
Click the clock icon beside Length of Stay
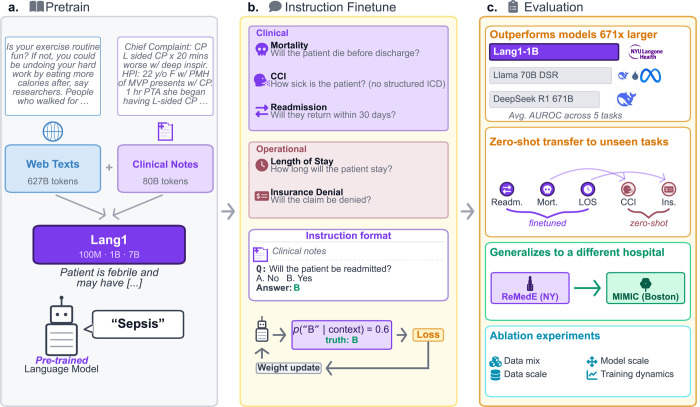coord(262,165)
